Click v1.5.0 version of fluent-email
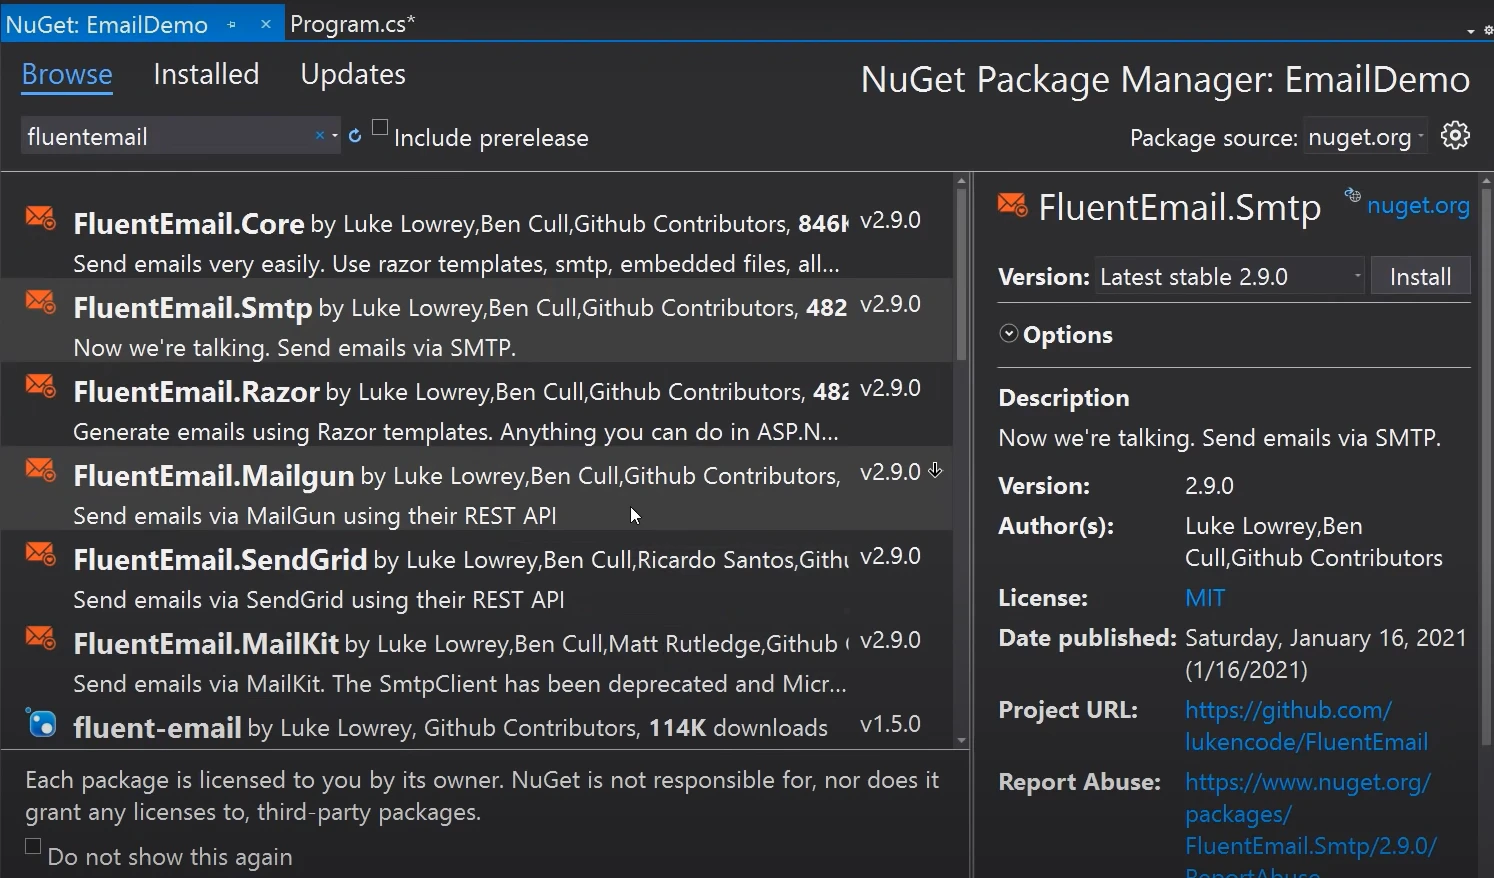Viewport: 1494px width, 878px height. pyautogui.click(x=890, y=723)
